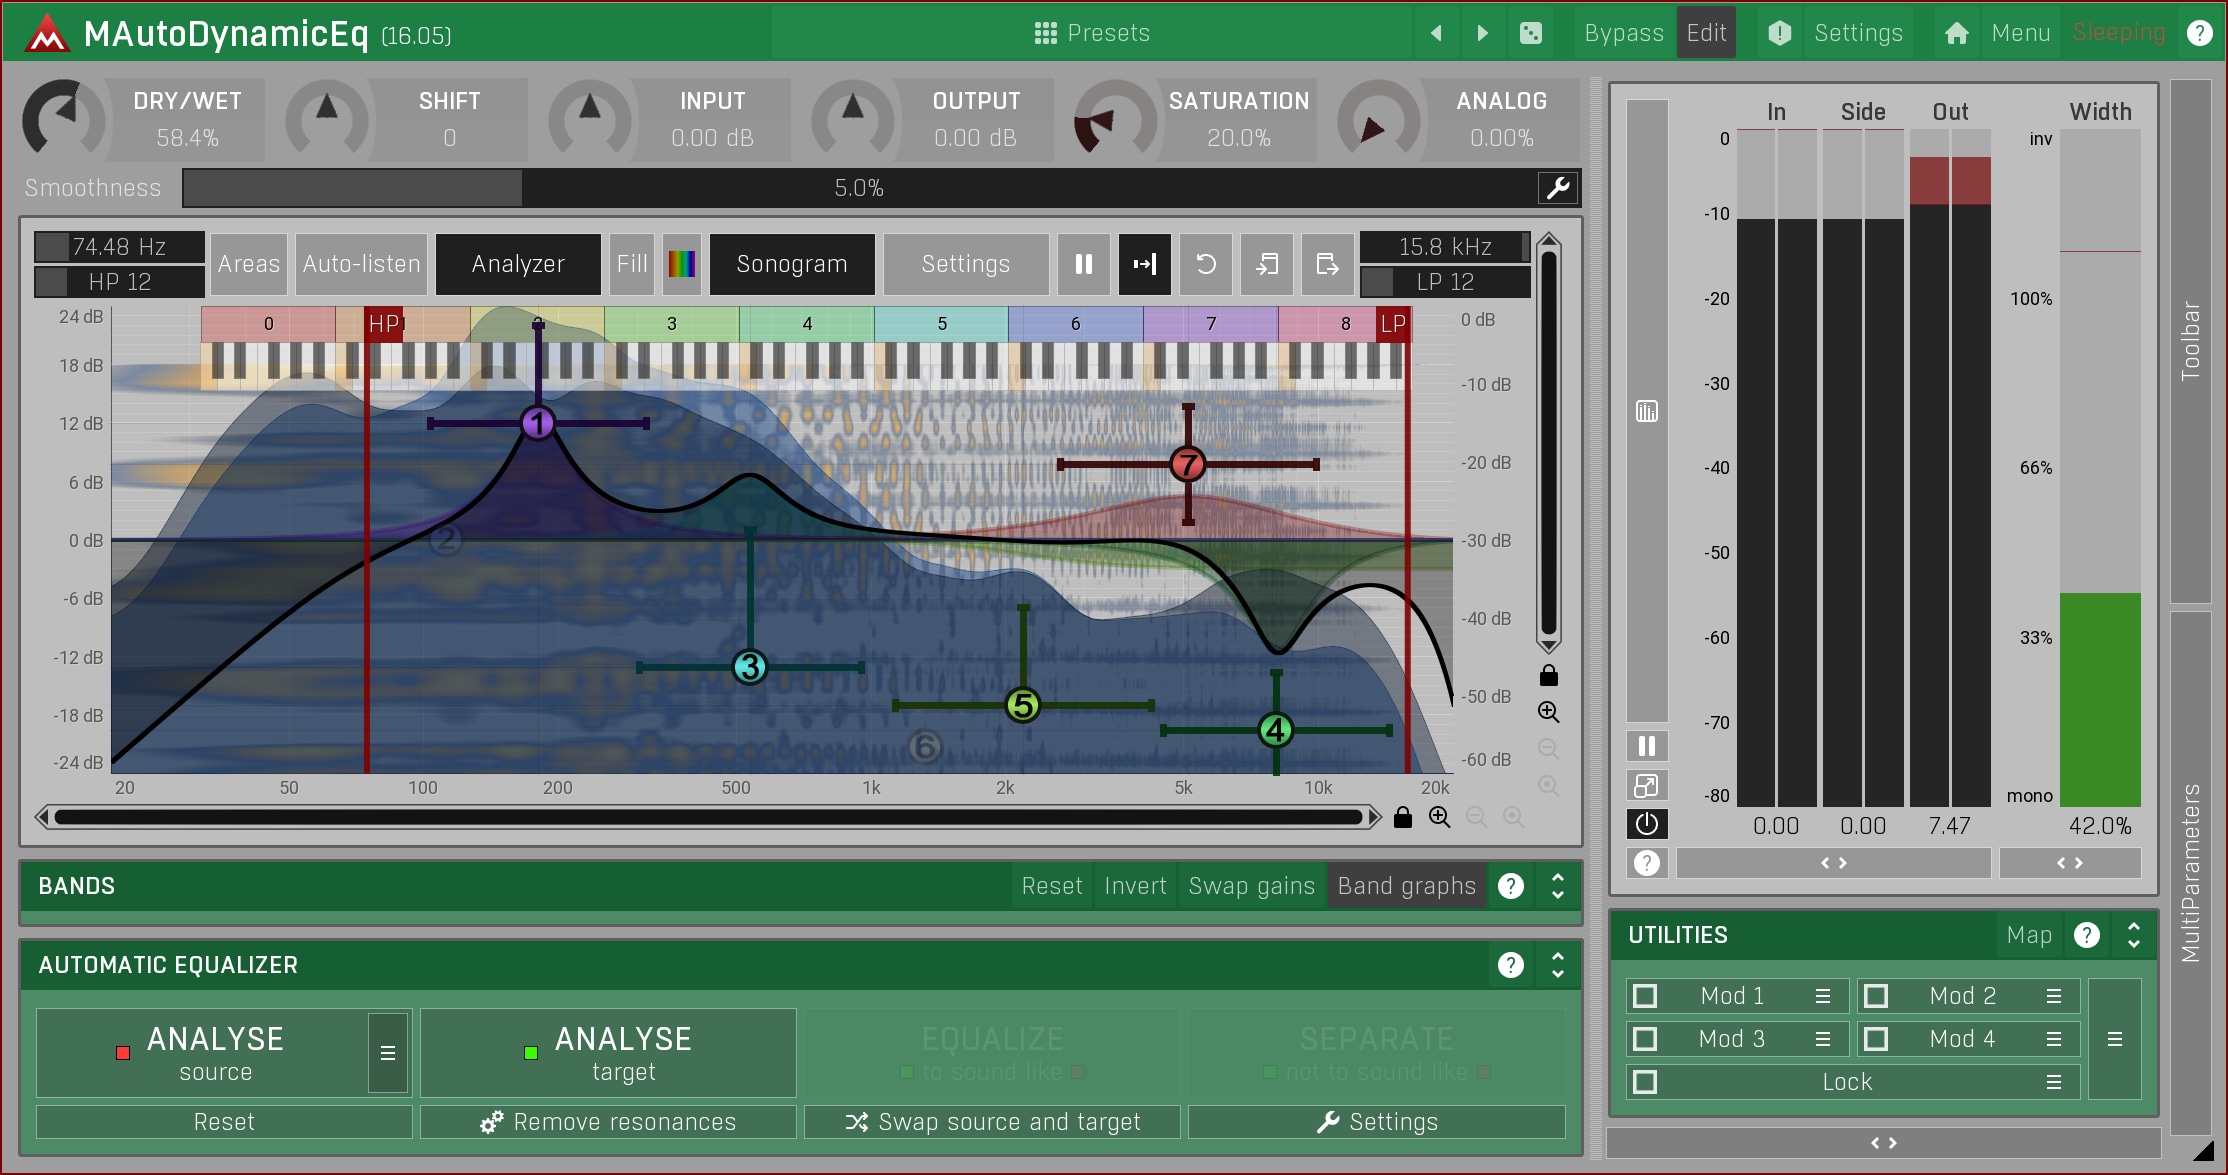Screen dimensions: 2228x1175
Task: Open smoothness wrench settings icon
Action: pyautogui.click(x=1558, y=188)
